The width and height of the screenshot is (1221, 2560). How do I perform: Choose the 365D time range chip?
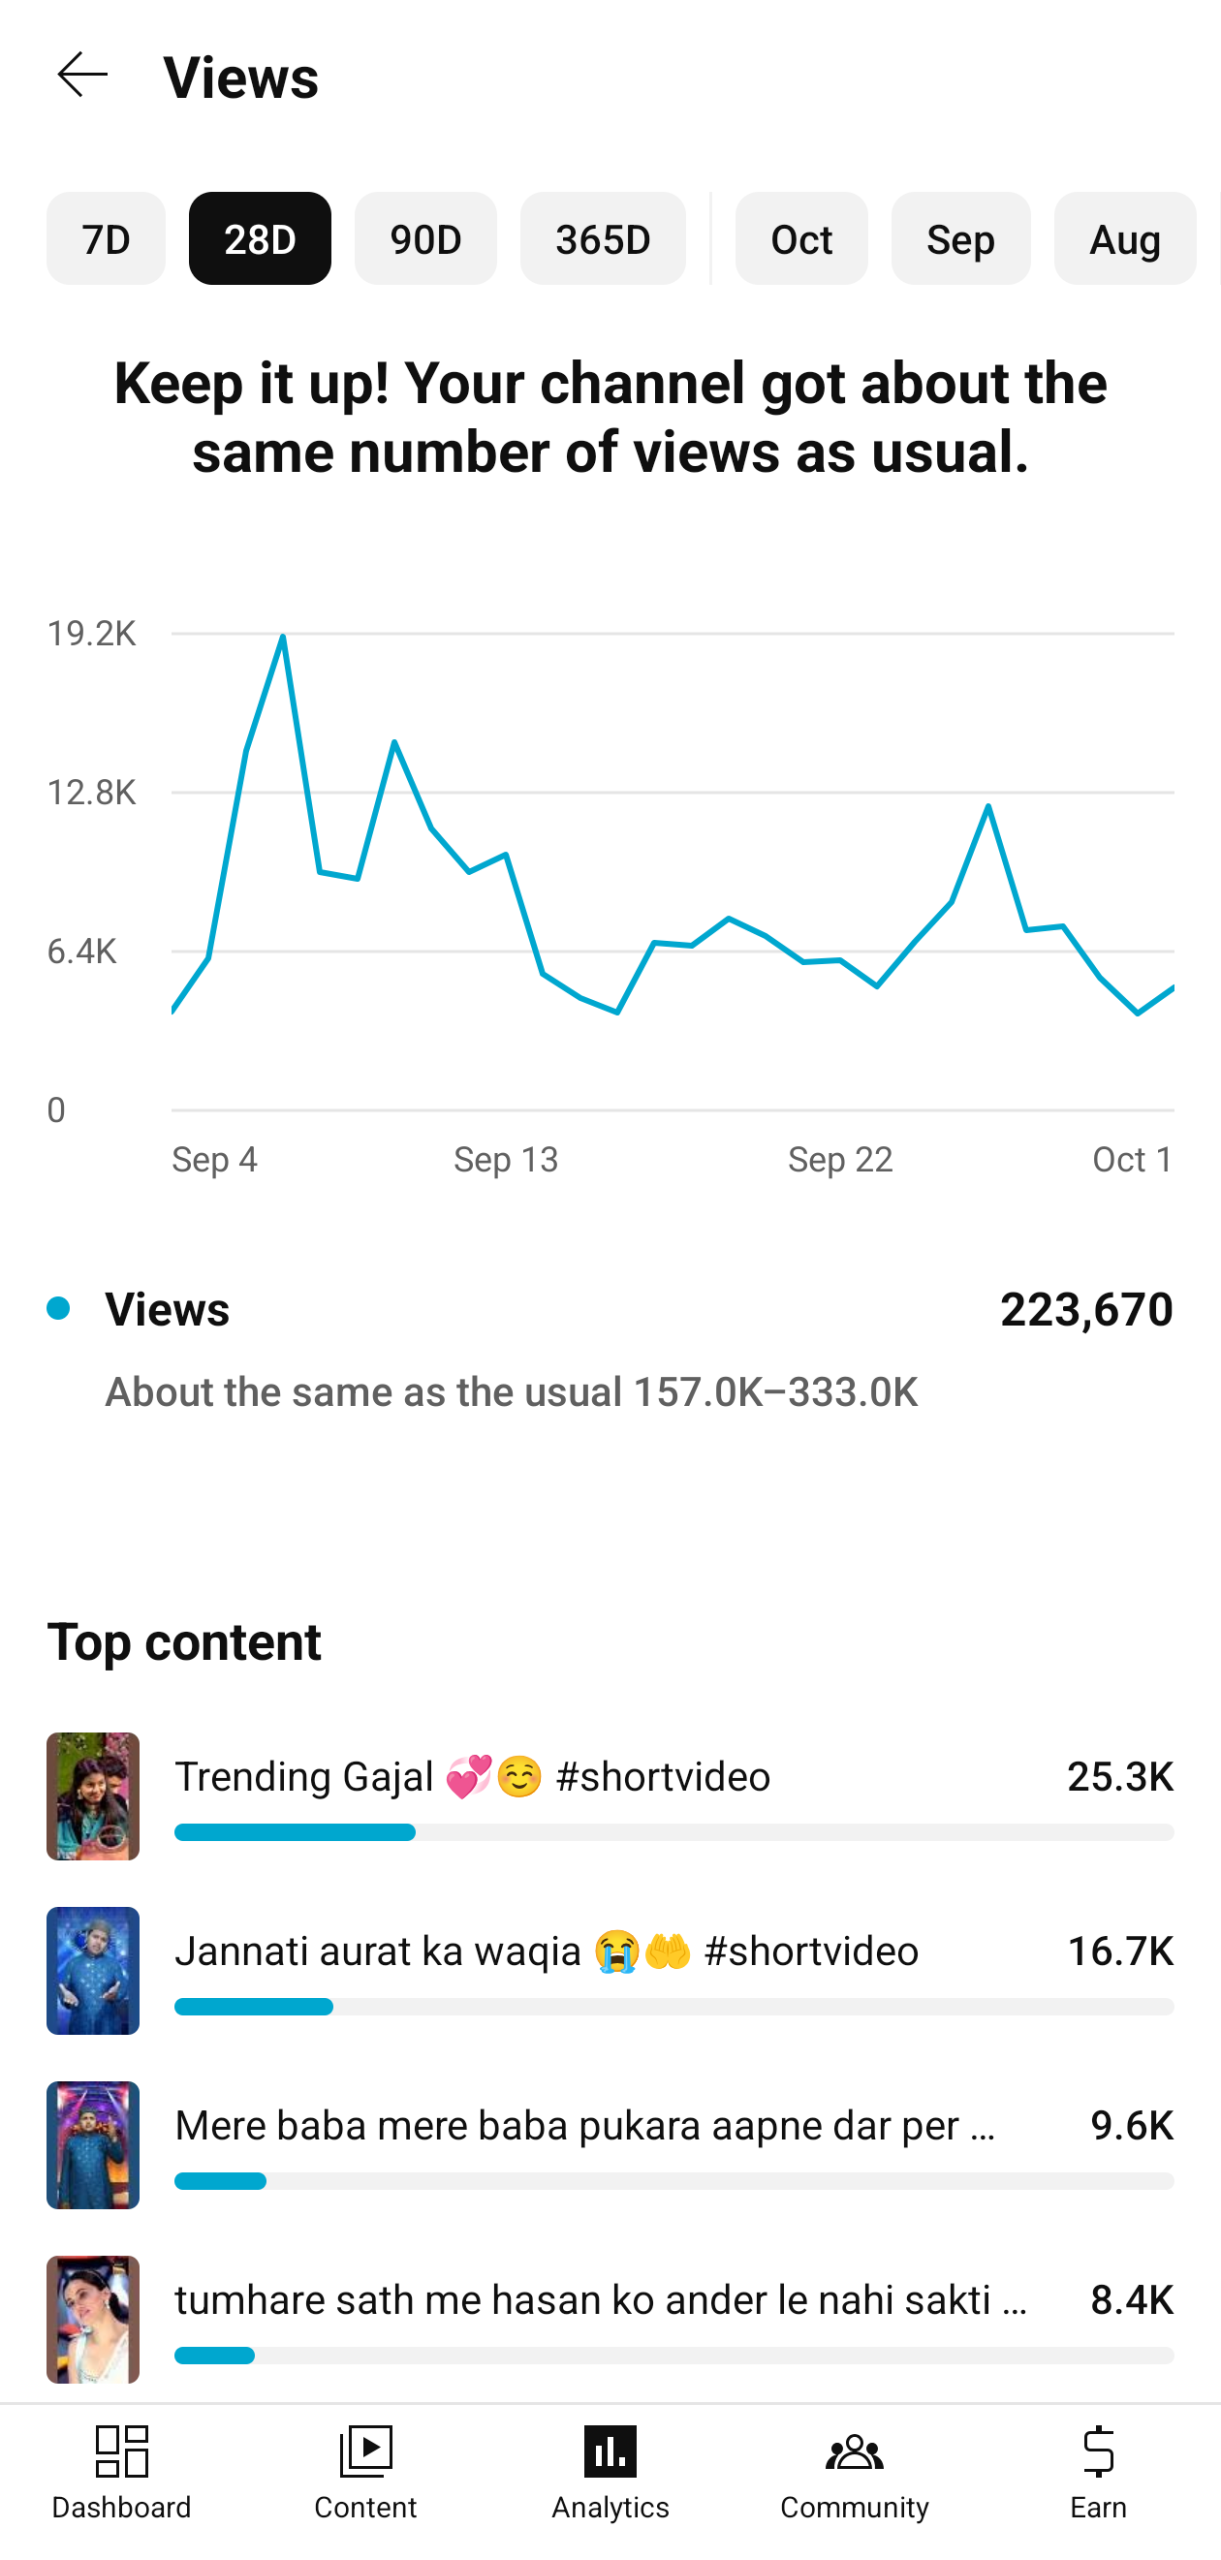pyautogui.click(x=603, y=239)
